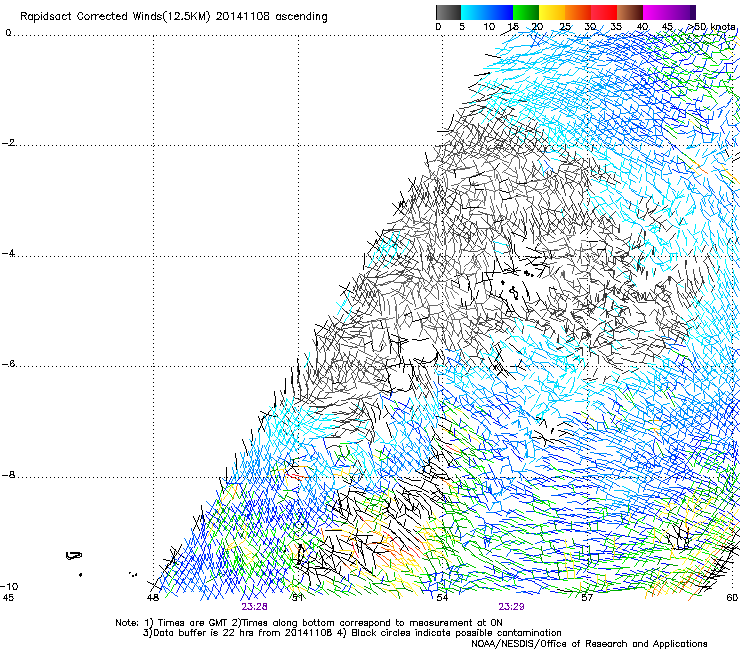This screenshot has height=650, width=740.
Task: Click the purple time label 23:28
Action: (x=254, y=607)
